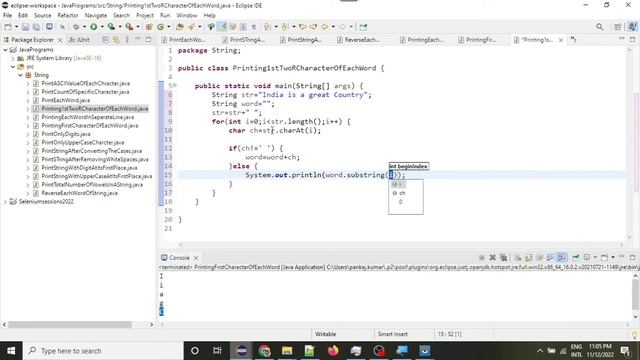Collapse the src folder node
This screenshot has width=640, height=360.
(13, 67)
